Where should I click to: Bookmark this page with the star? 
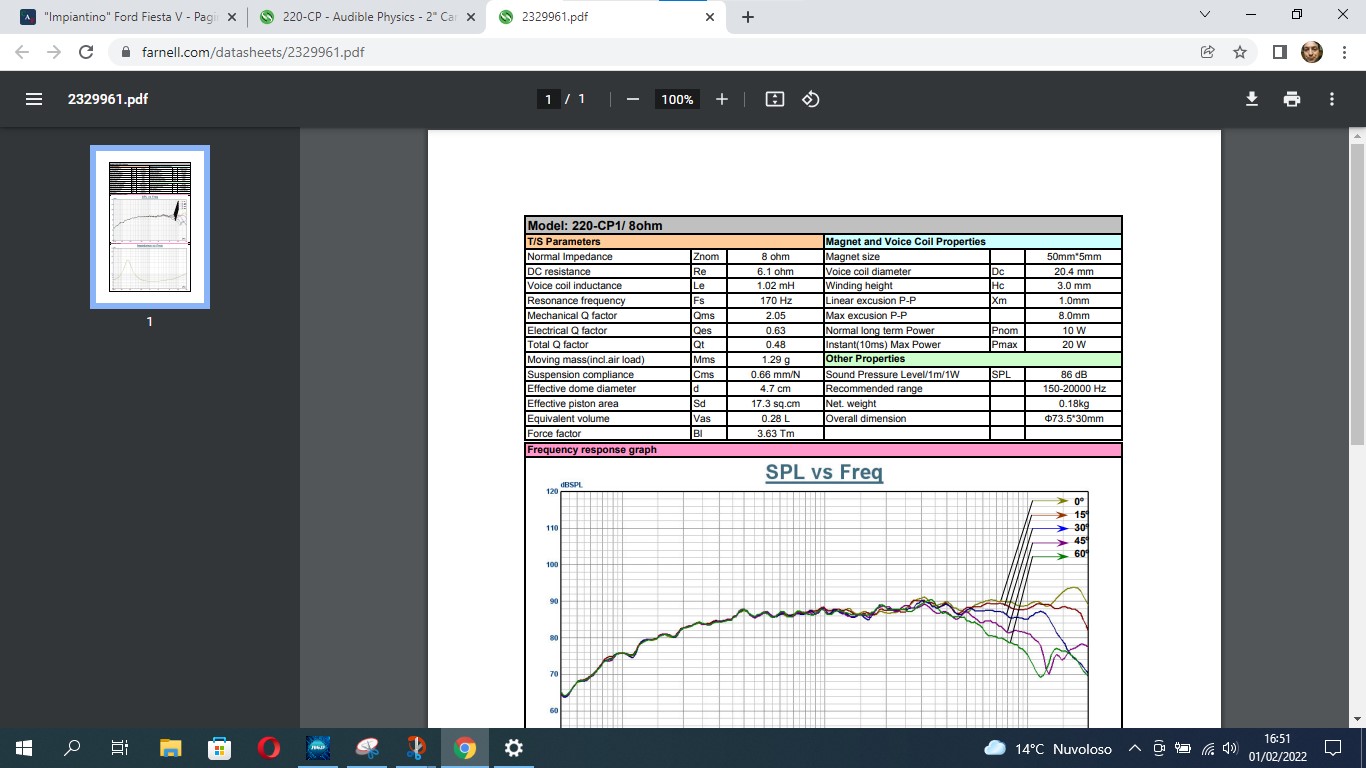[1240, 52]
